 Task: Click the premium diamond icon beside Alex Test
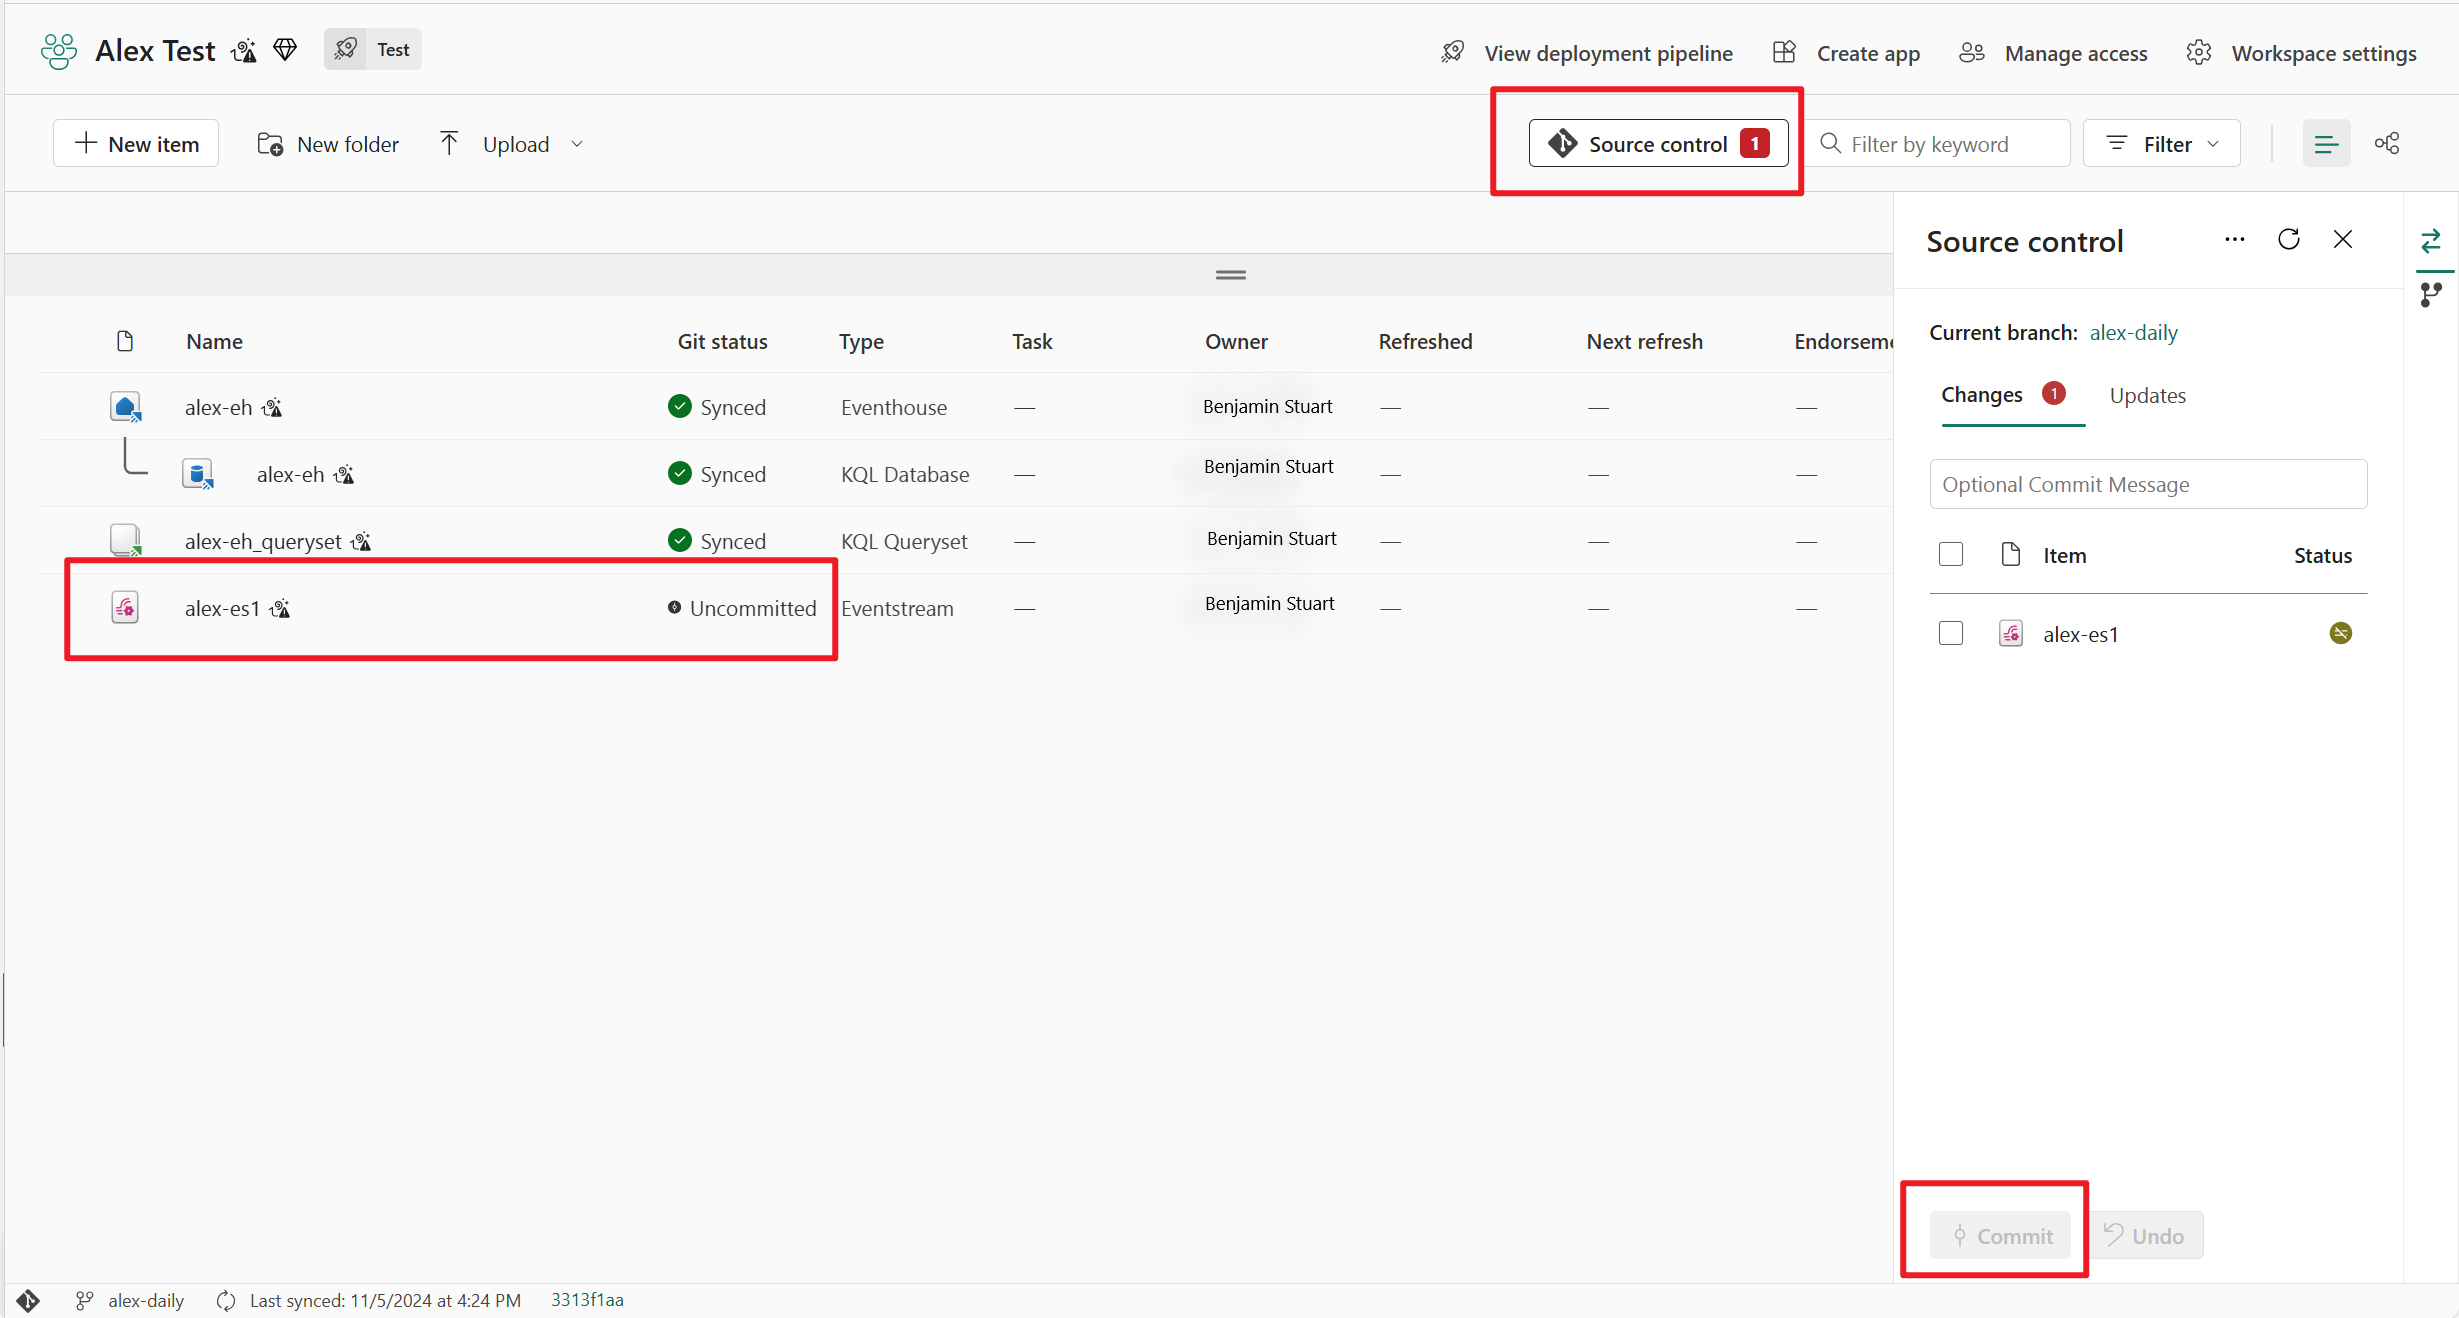point(285,50)
